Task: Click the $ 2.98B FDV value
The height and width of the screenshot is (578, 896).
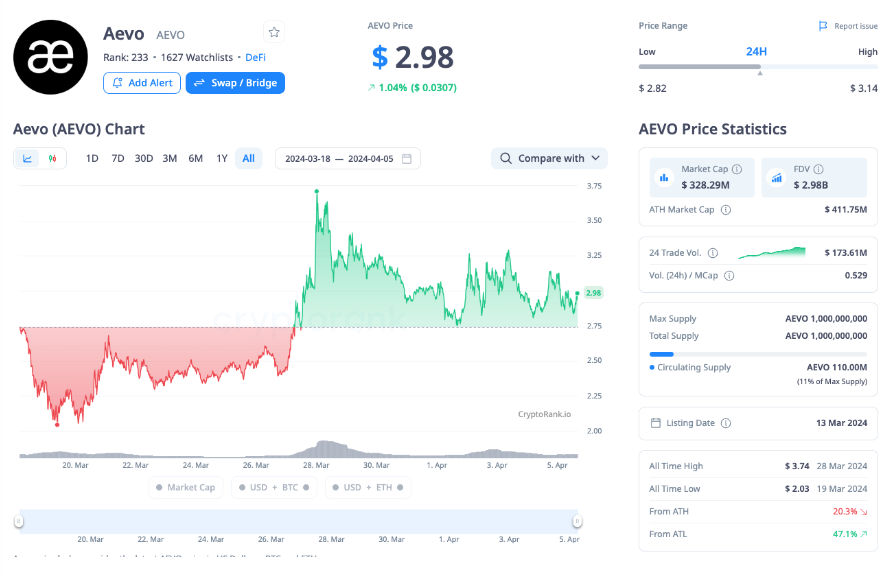Action: click(810, 185)
